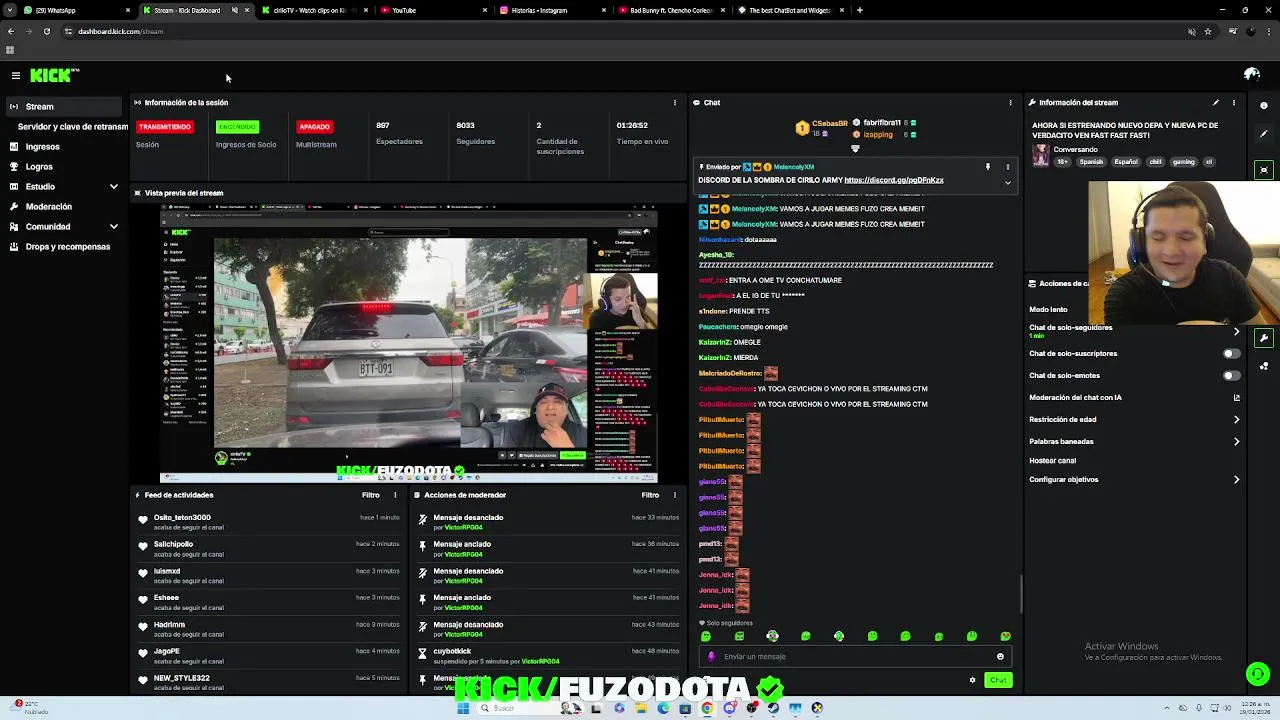The image size is (1280, 720).
Task: Open moderator actions three-dot menu
Action: pos(675,495)
